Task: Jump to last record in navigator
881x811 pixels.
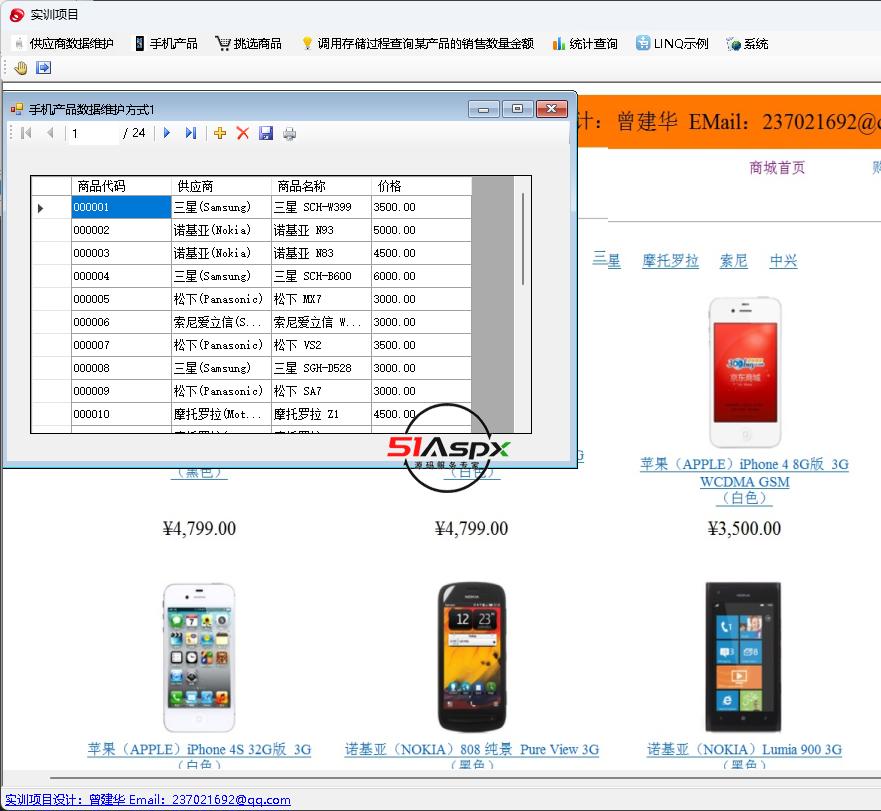Action: (191, 133)
